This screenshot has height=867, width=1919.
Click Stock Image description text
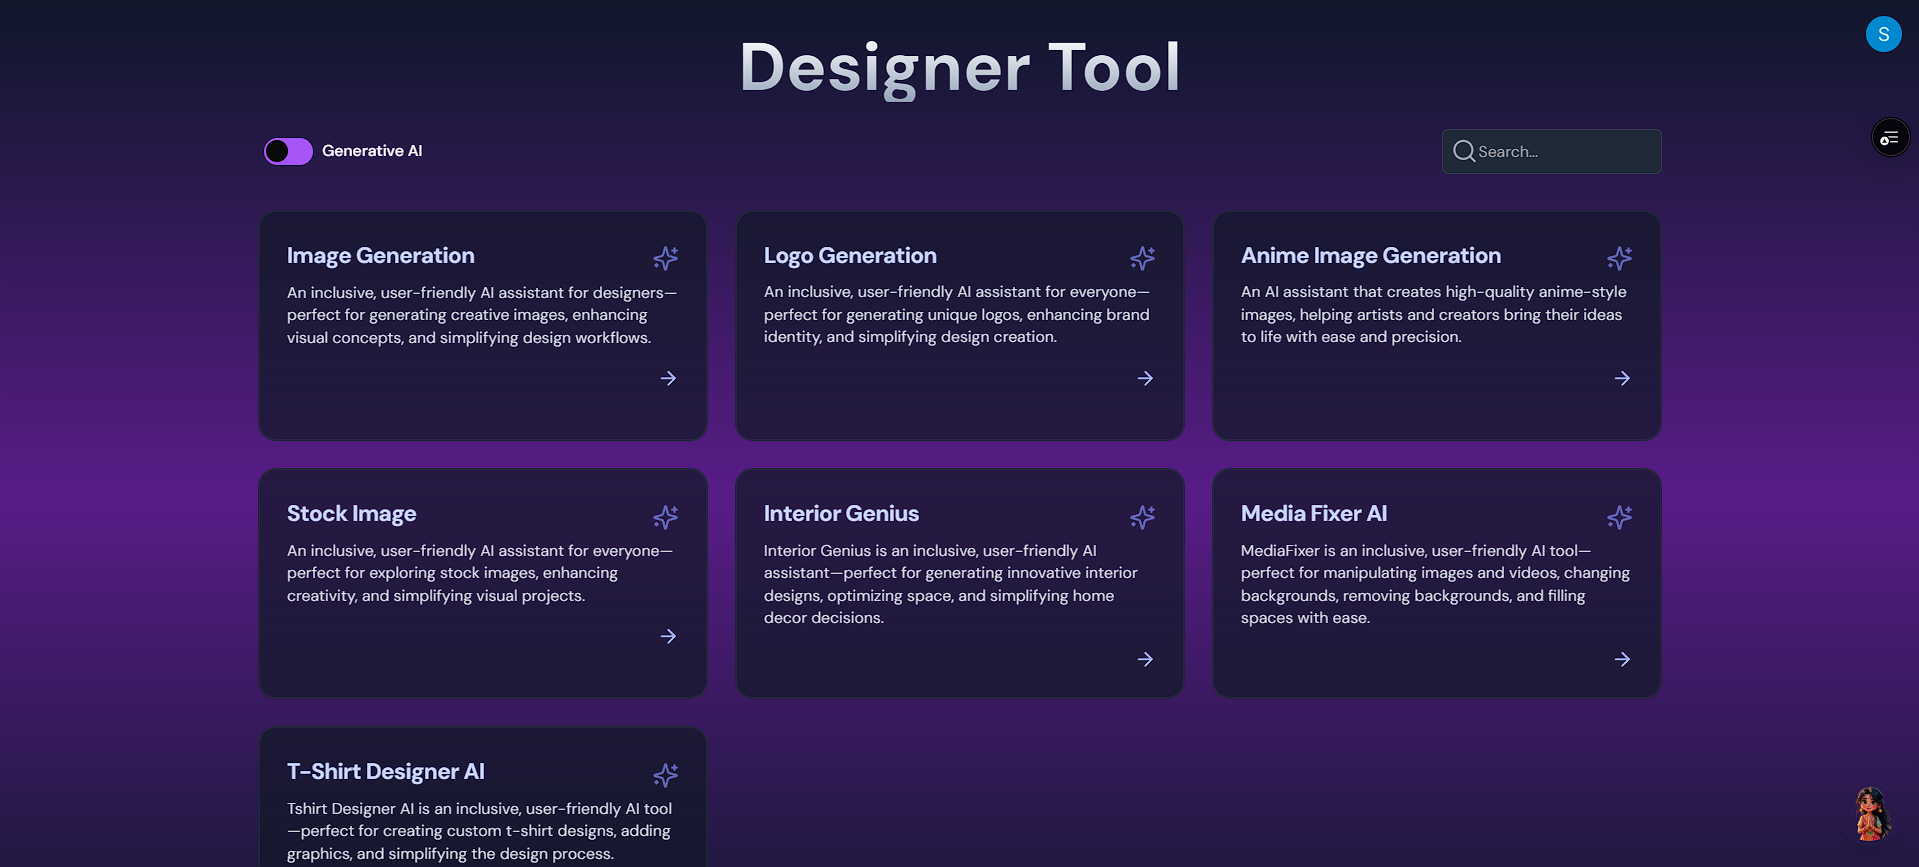pos(480,573)
